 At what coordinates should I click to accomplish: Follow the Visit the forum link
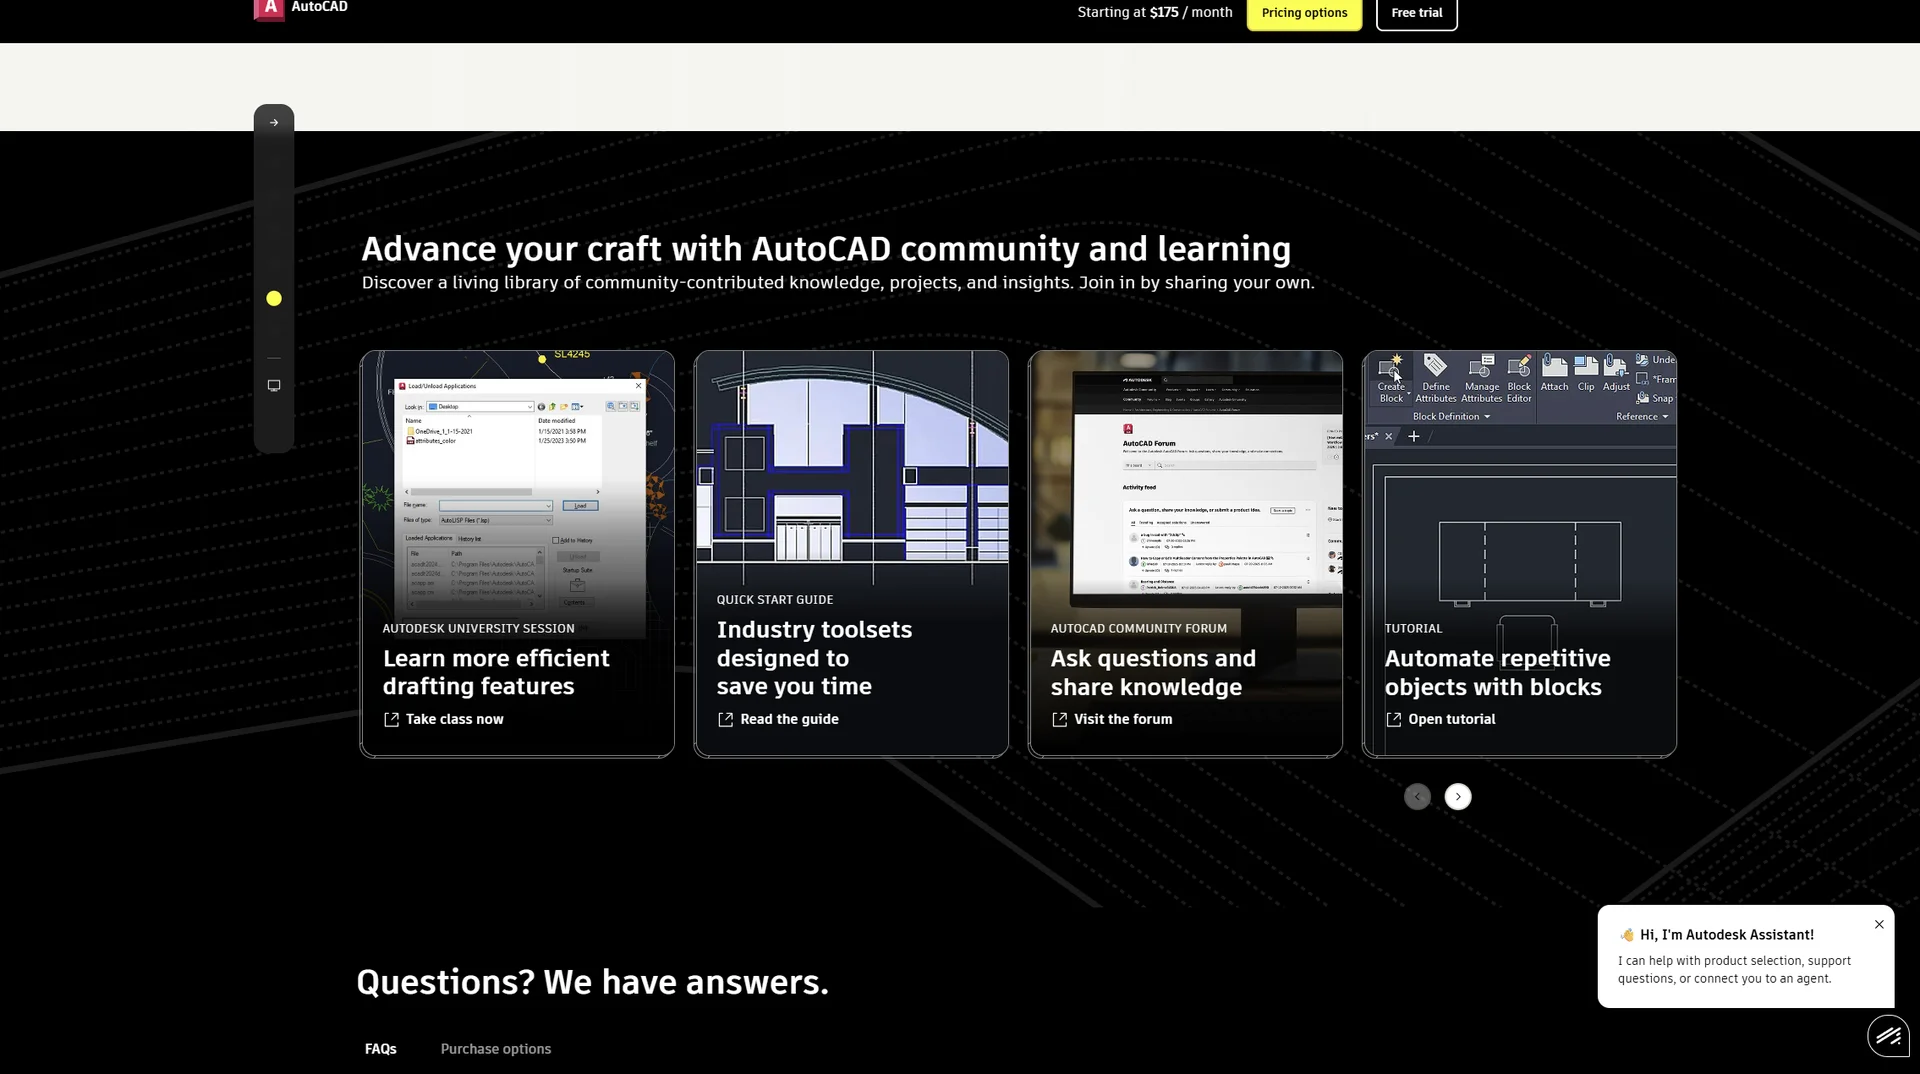pos(1112,720)
